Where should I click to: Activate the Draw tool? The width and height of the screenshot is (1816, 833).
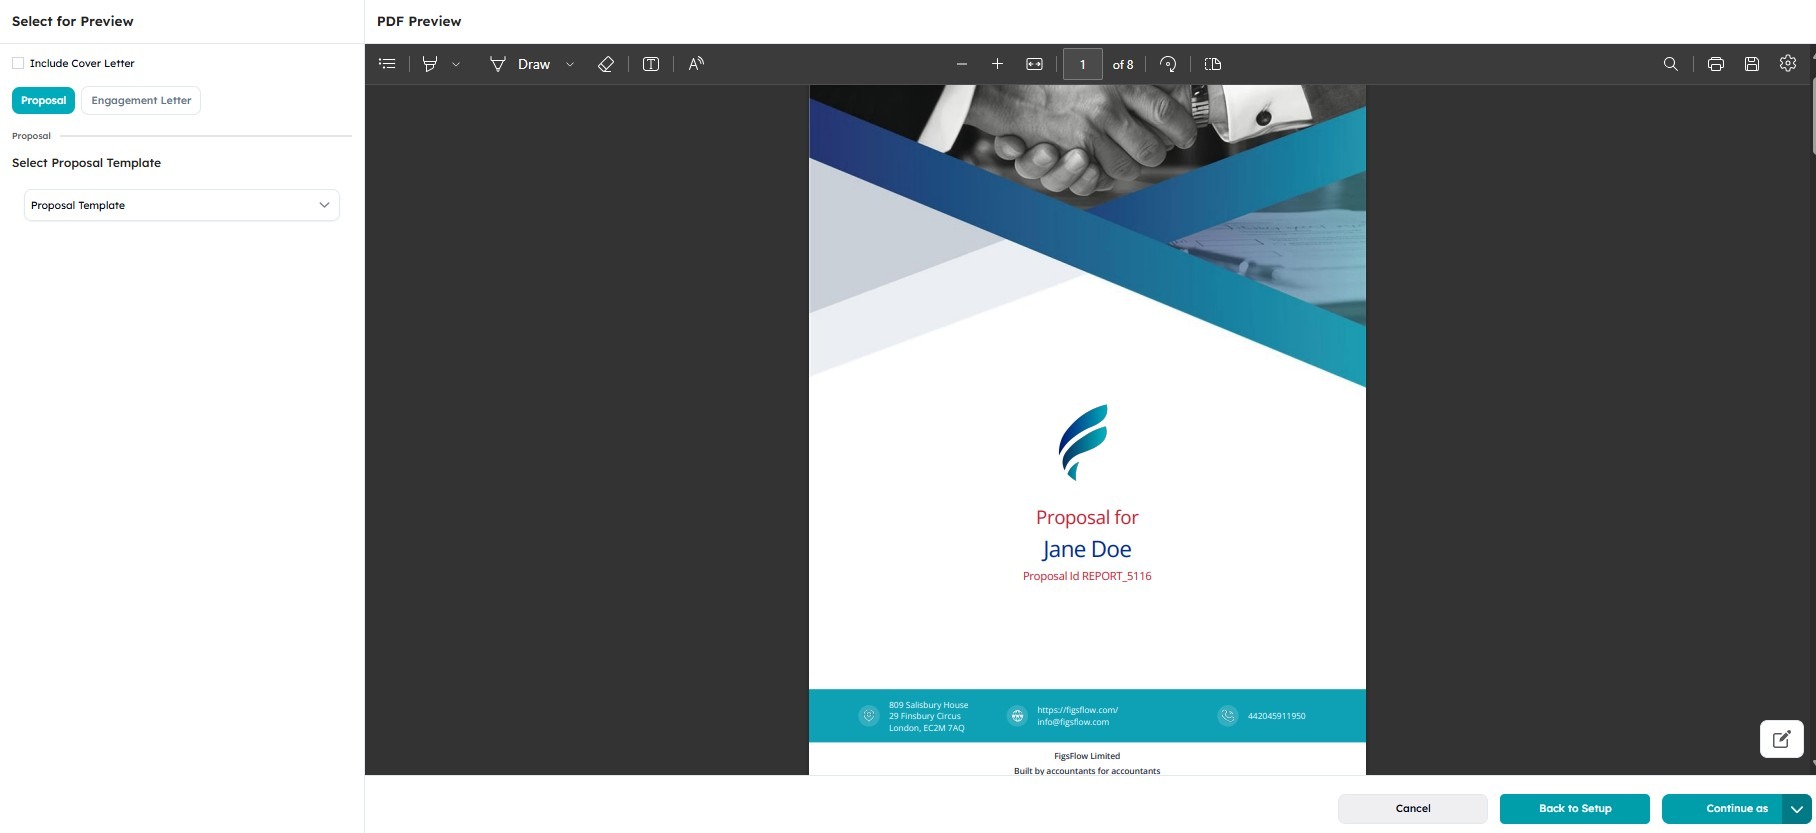520,64
